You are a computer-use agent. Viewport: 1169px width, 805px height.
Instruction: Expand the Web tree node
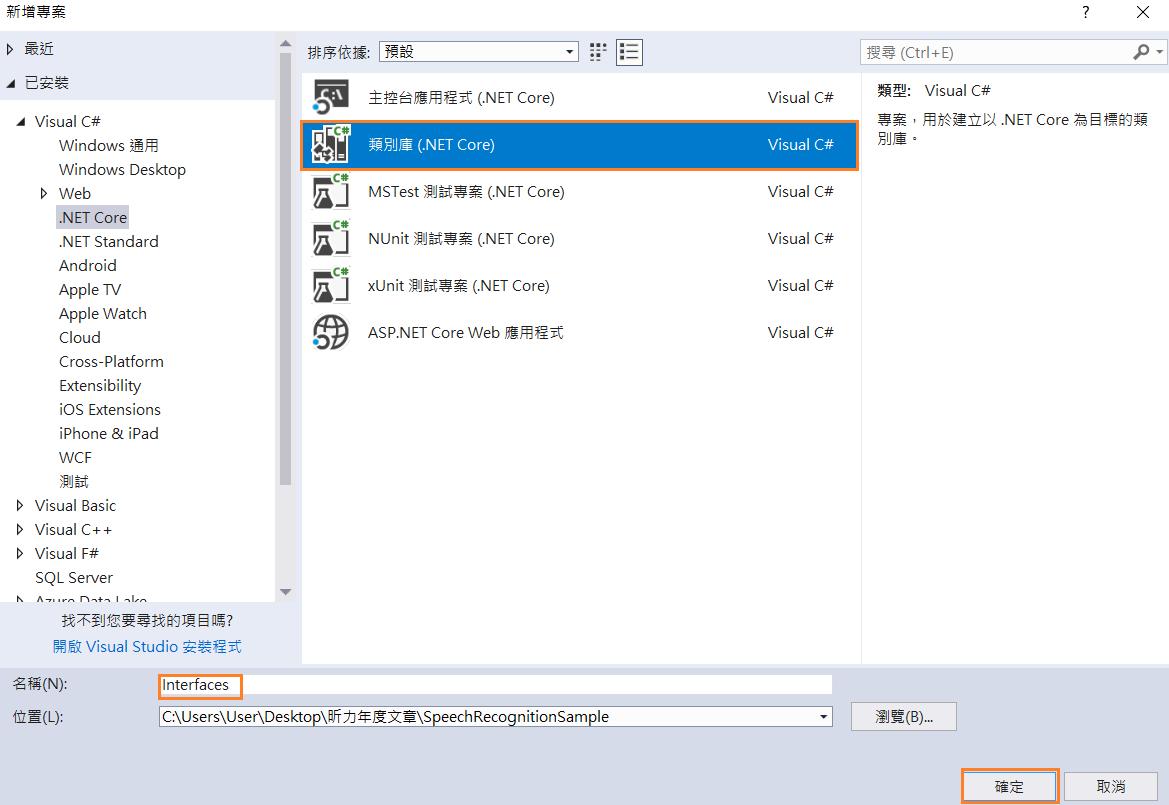(44, 194)
